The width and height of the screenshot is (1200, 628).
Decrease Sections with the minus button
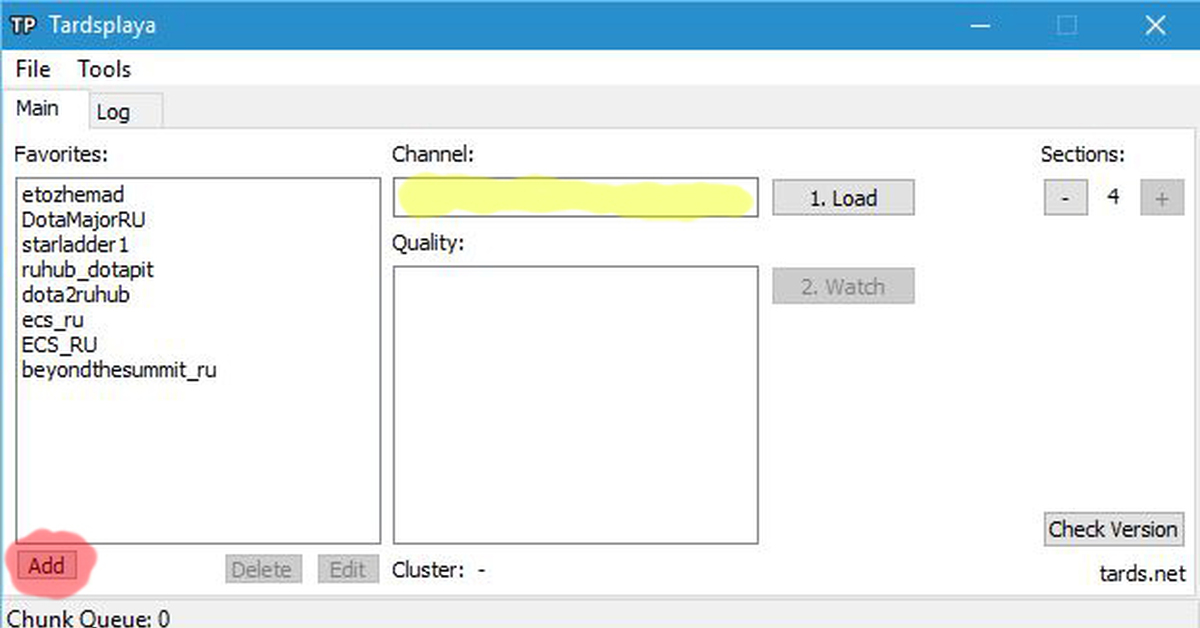tap(1065, 198)
